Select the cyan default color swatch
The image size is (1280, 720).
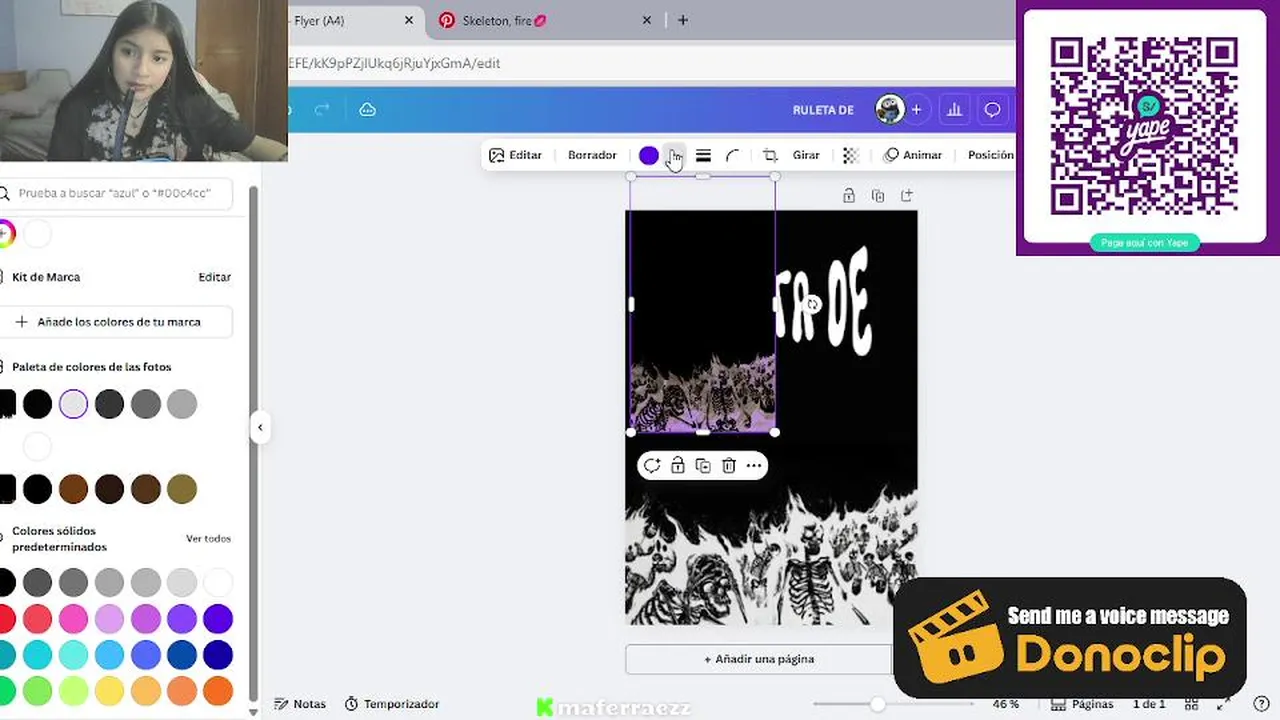coord(37,654)
